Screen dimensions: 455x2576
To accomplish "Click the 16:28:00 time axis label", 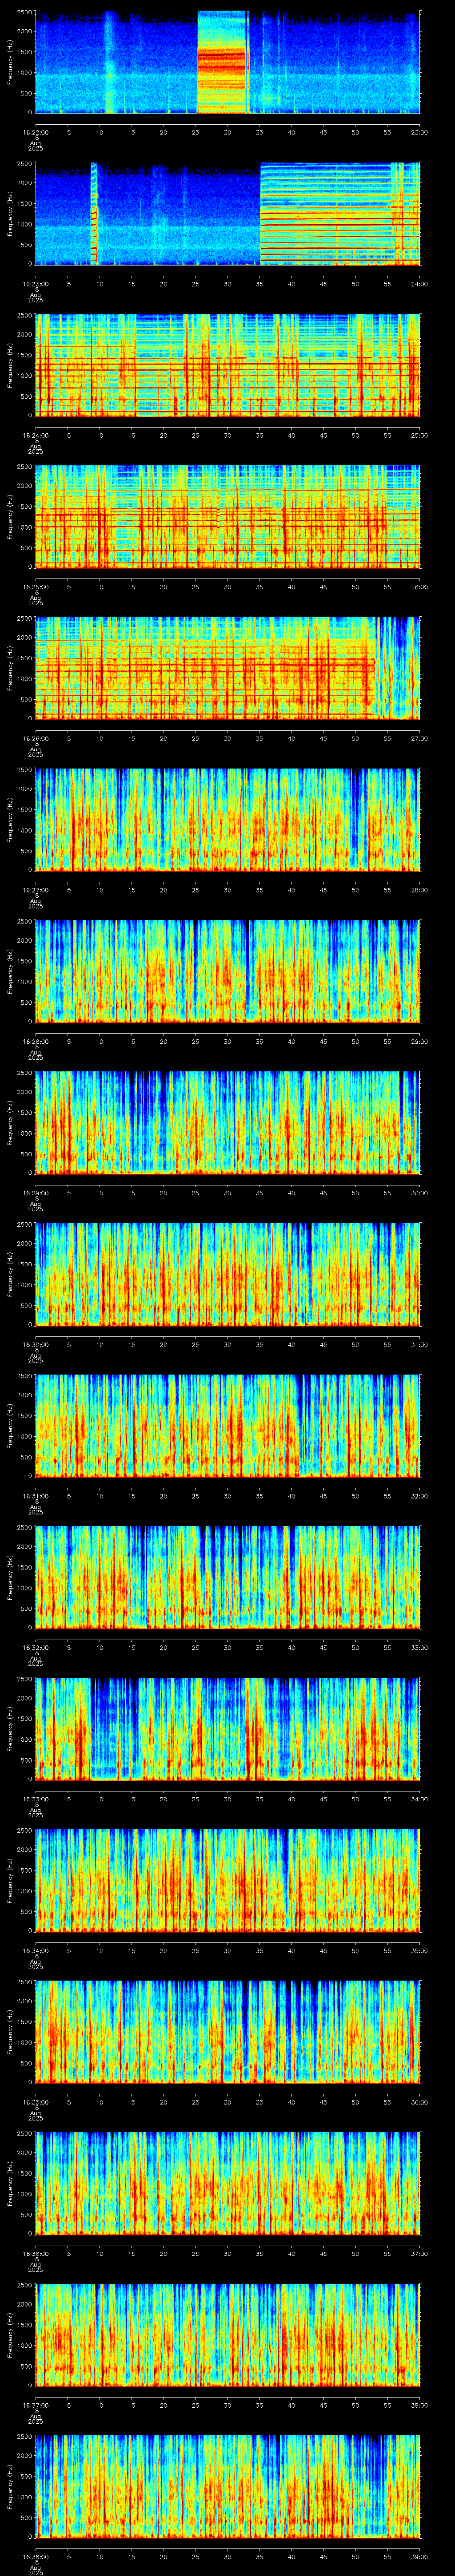I will 35,1041.
